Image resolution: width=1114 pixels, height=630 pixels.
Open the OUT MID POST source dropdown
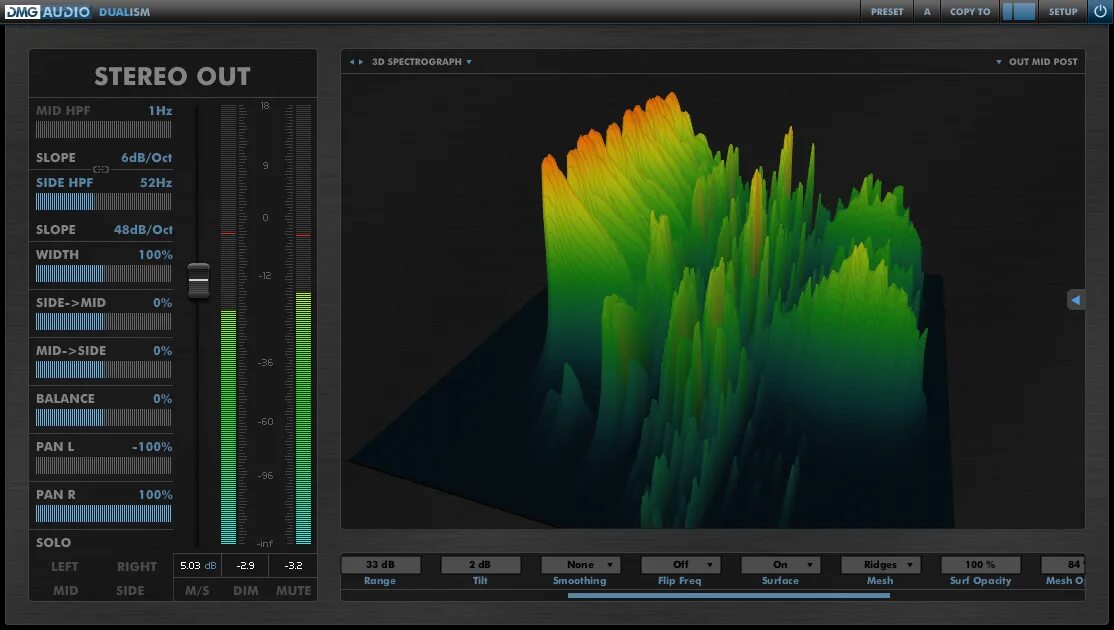coord(1038,61)
